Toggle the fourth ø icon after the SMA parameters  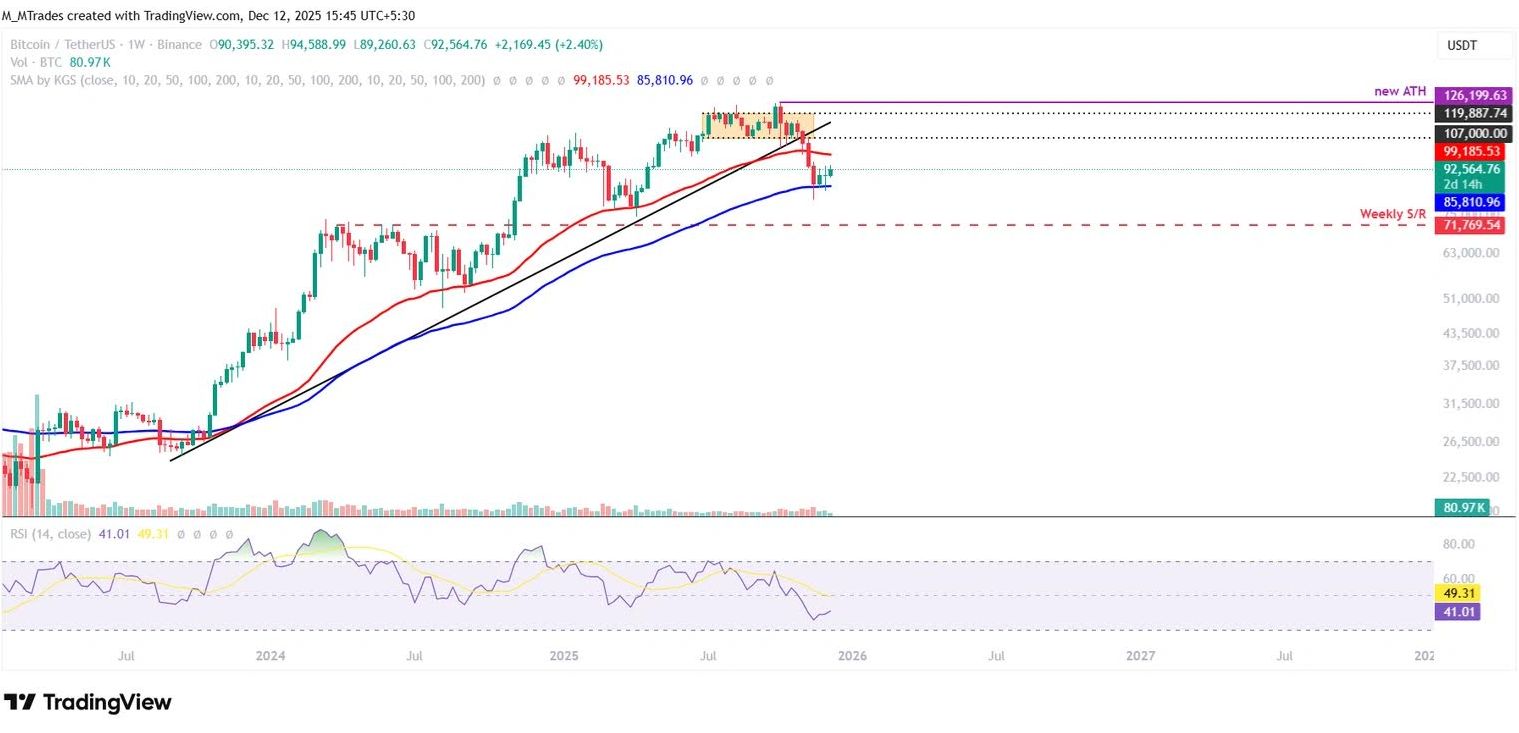click(x=544, y=80)
